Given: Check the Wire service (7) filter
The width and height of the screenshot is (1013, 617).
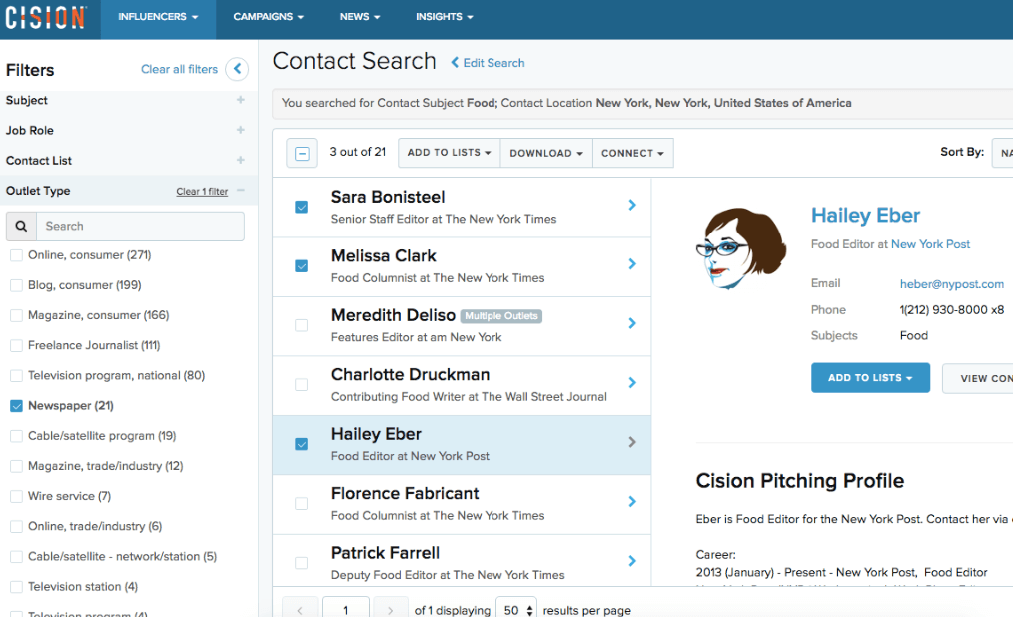Looking at the screenshot, I should pos(17,496).
